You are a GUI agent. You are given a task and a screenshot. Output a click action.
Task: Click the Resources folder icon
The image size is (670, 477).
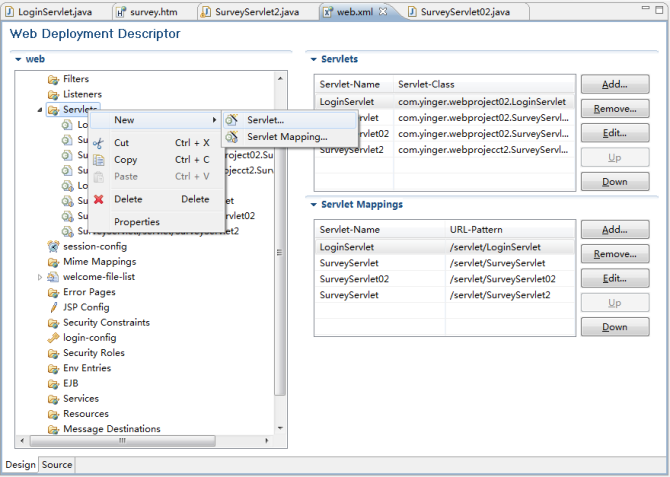coord(53,414)
